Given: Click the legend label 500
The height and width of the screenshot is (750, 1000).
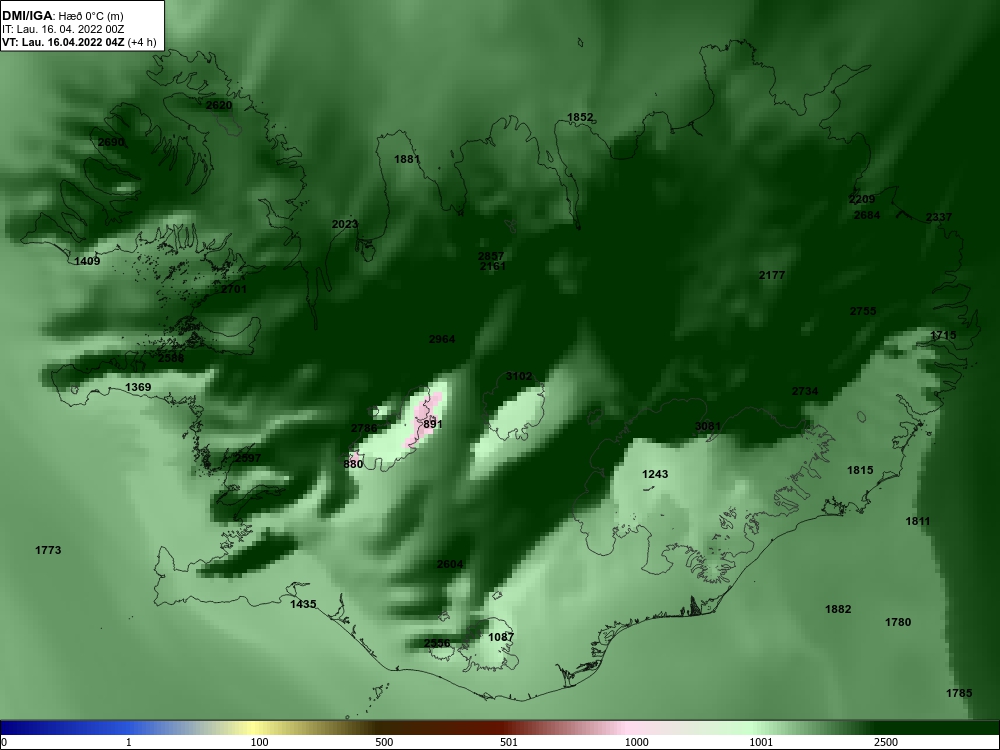Looking at the screenshot, I should click(384, 742).
